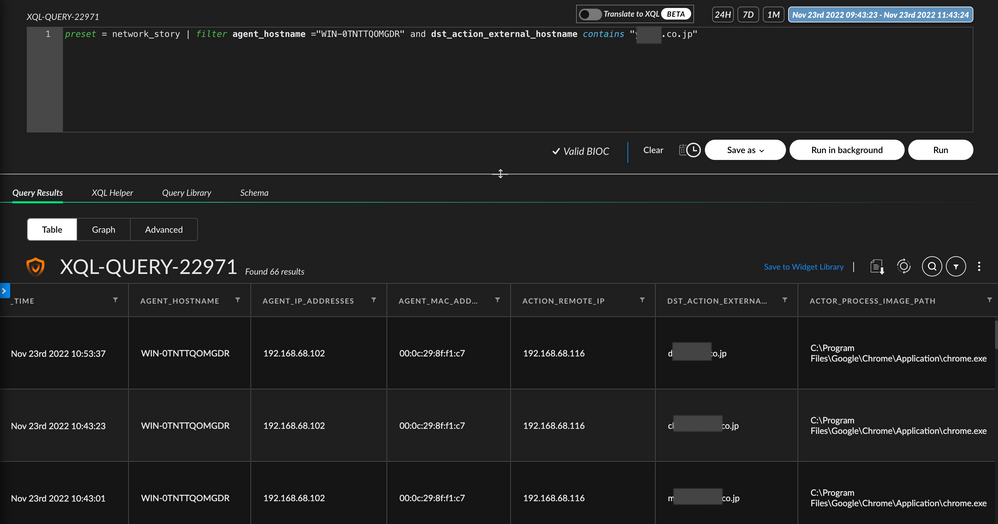Switch to the Graph view tab
Viewport: 998px width, 524px height.
(x=104, y=229)
